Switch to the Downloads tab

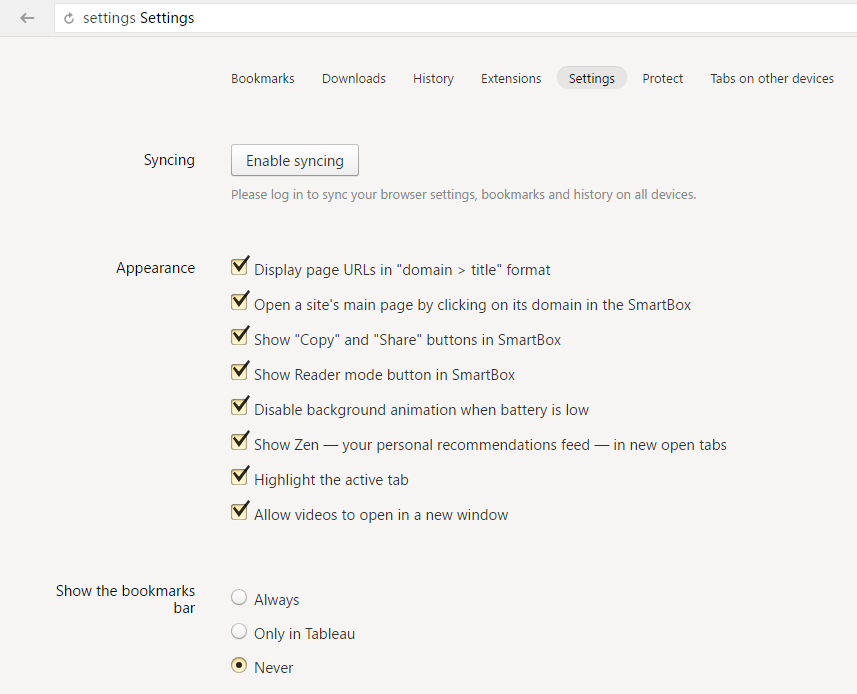[354, 79]
